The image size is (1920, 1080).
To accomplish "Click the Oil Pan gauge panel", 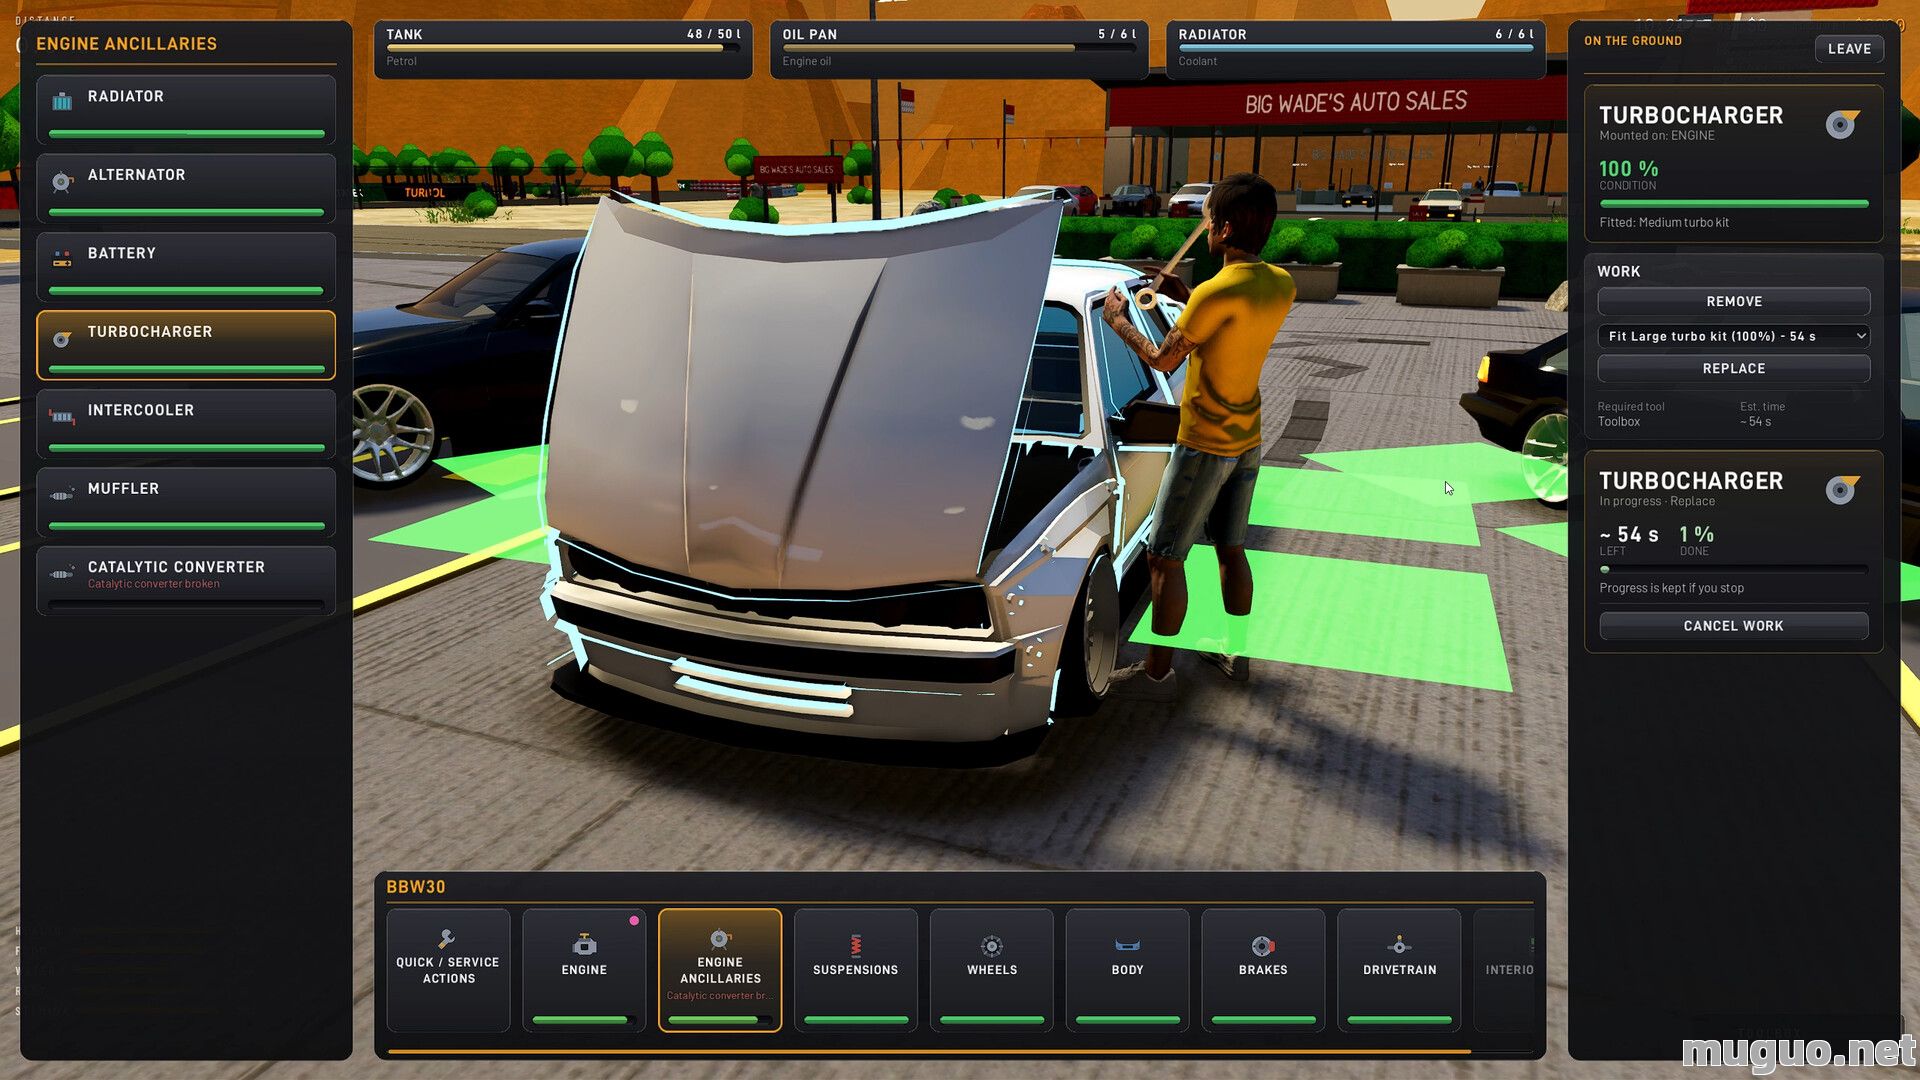I will pyautogui.click(x=959, y=48).
